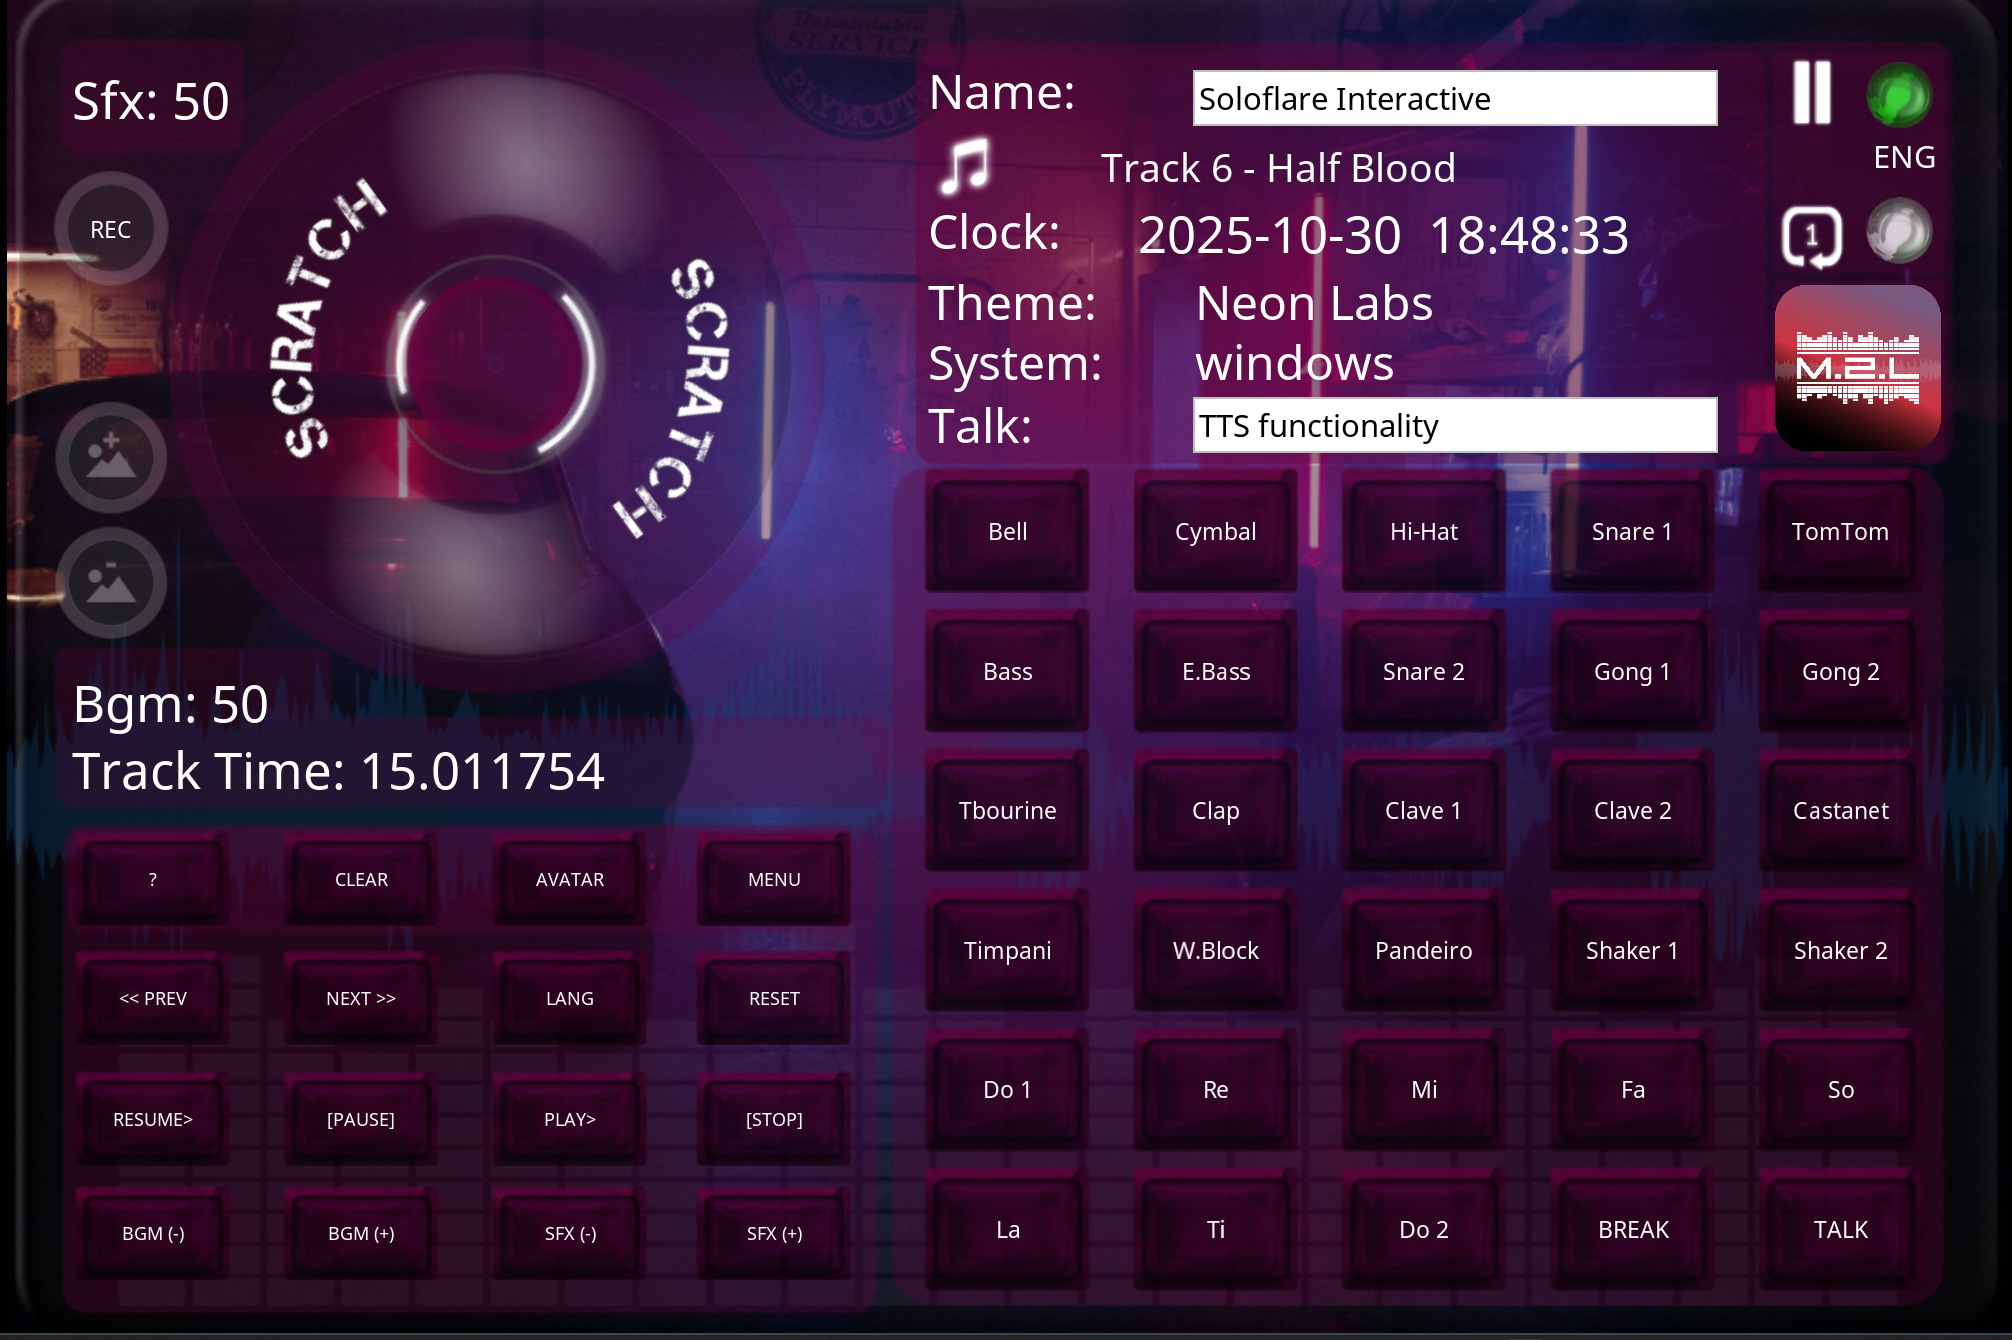
Task: Trigger the Cymbal drum pad
Action: pos(1215,532)
